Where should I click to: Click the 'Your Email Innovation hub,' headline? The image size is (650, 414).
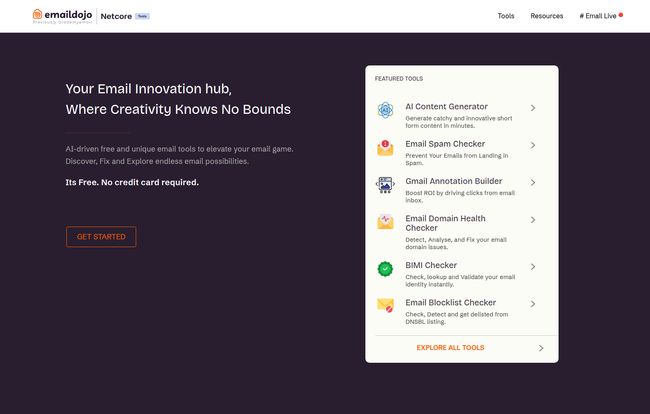point(148,89)
